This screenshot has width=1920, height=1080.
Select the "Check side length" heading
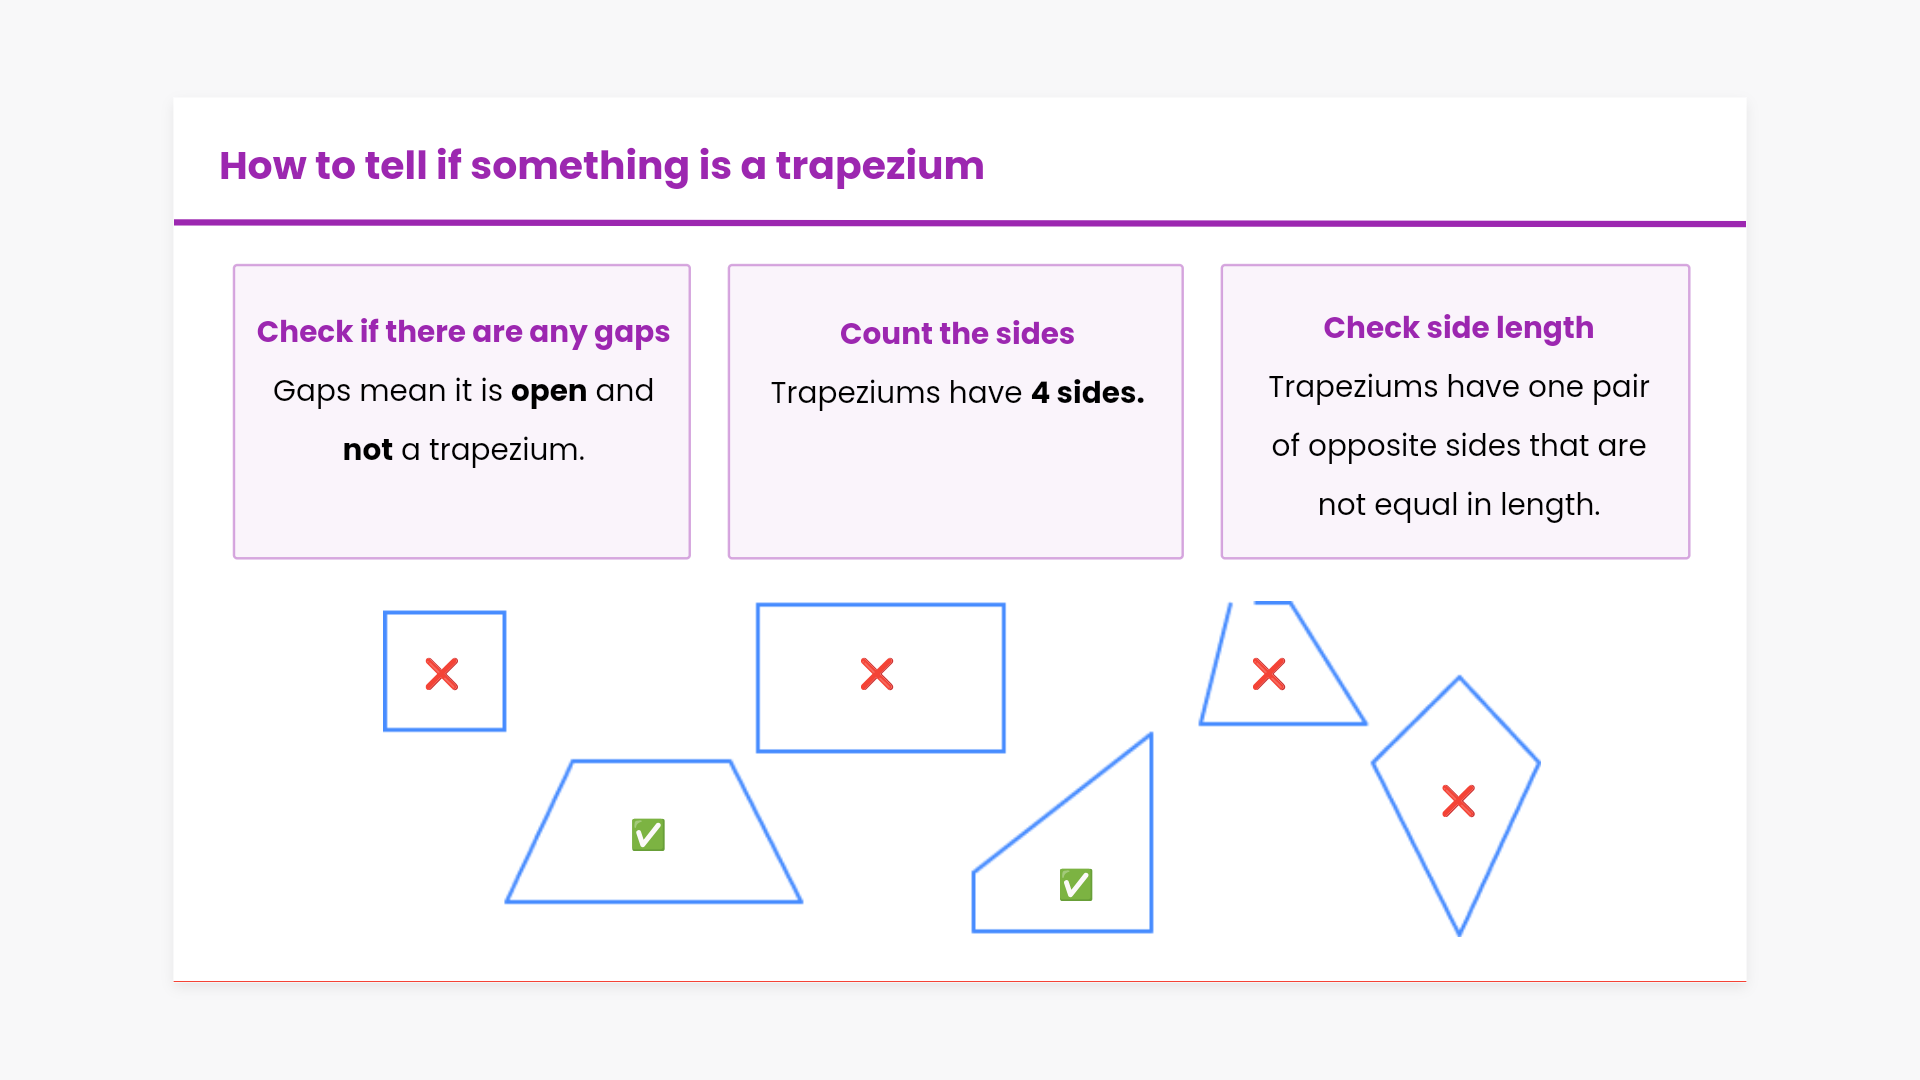point(1458,328)
